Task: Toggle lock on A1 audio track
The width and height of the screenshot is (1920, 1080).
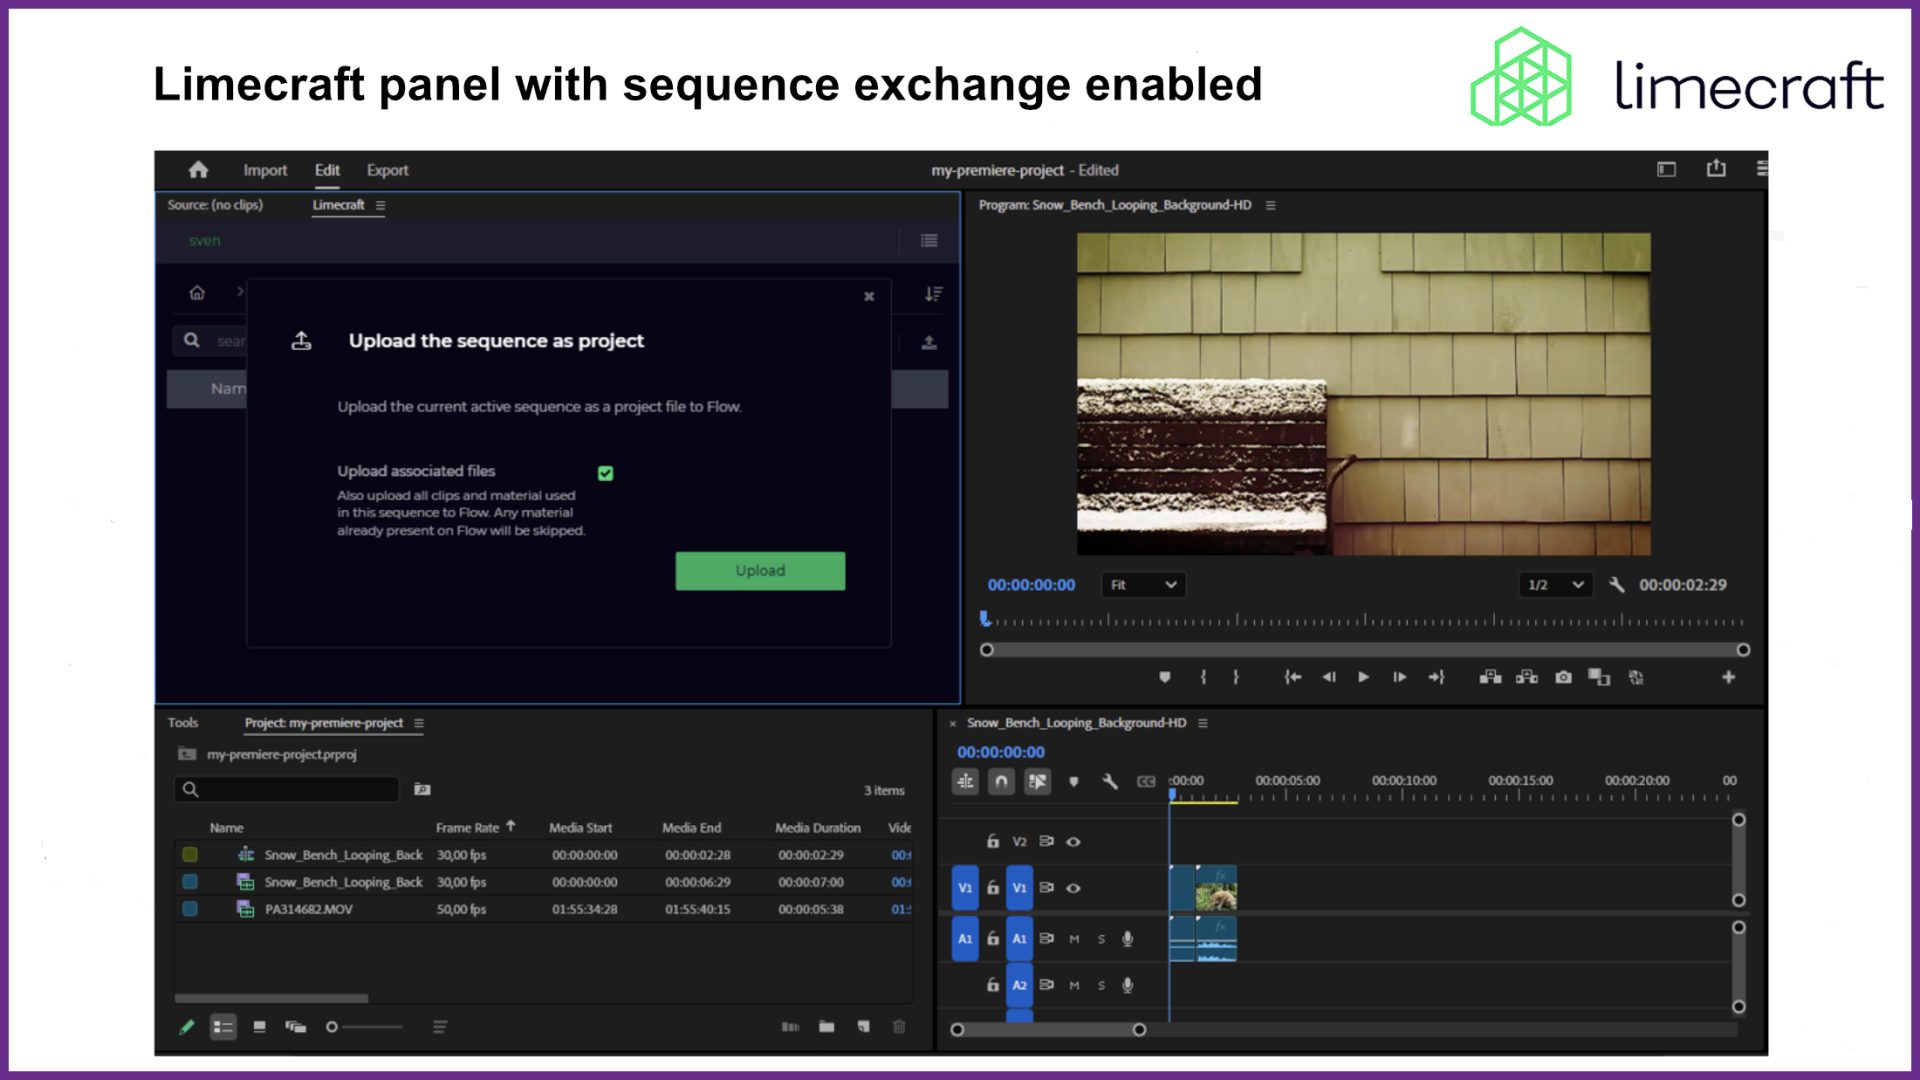Action: coord(992,939)
